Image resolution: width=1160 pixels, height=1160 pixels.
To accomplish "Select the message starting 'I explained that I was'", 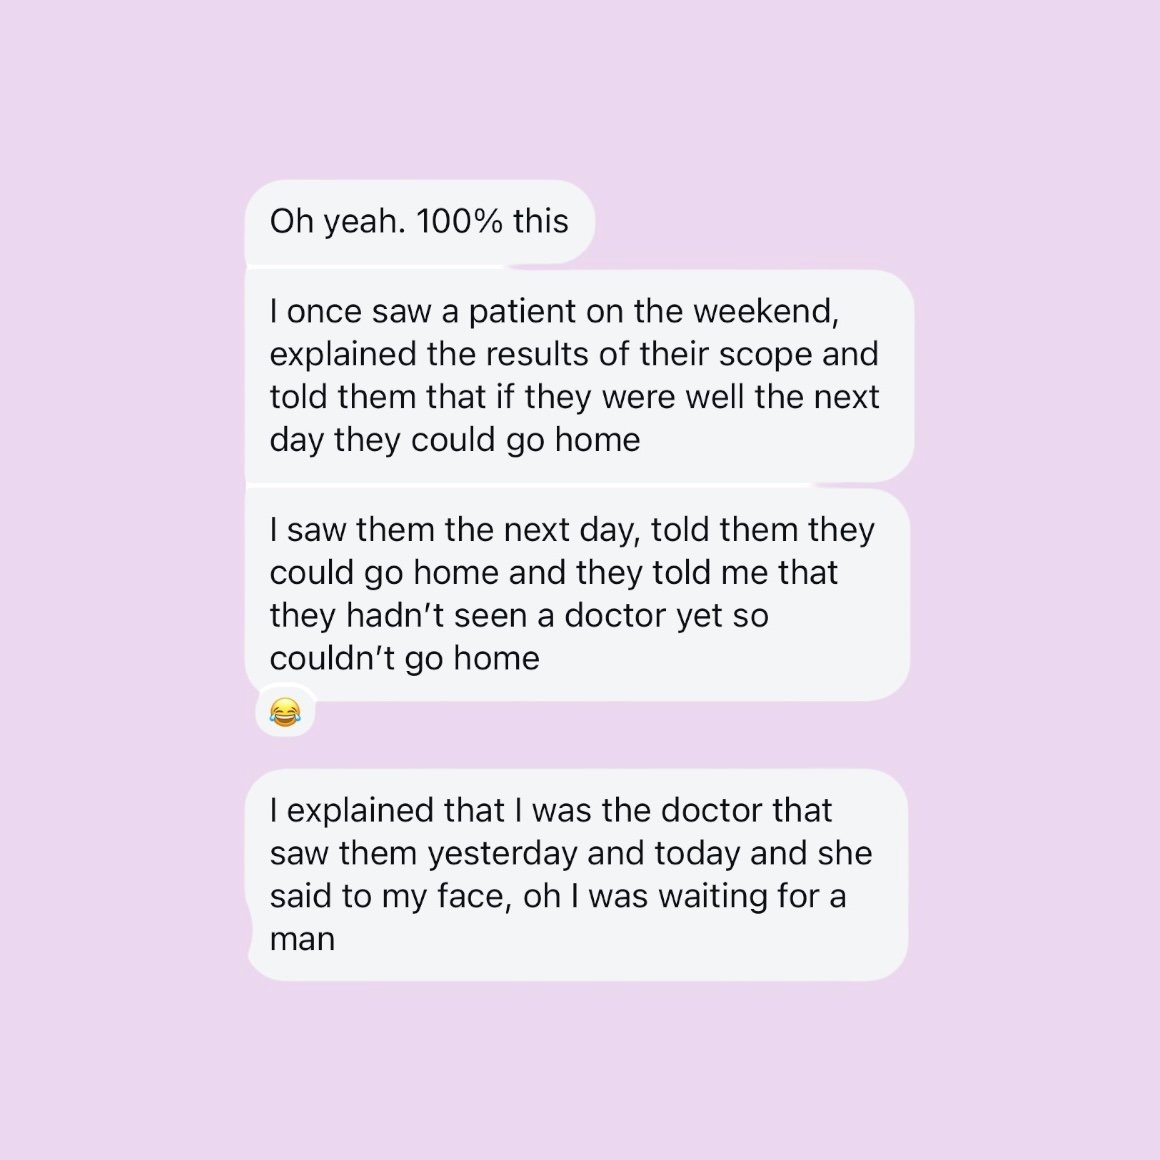I will click(x=577, y=874).
